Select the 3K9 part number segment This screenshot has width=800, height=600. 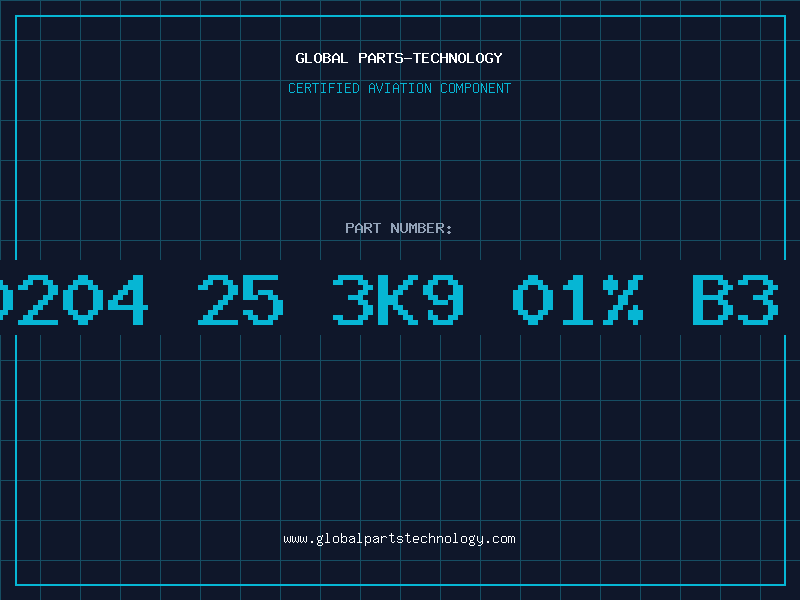tap(398, 299)
